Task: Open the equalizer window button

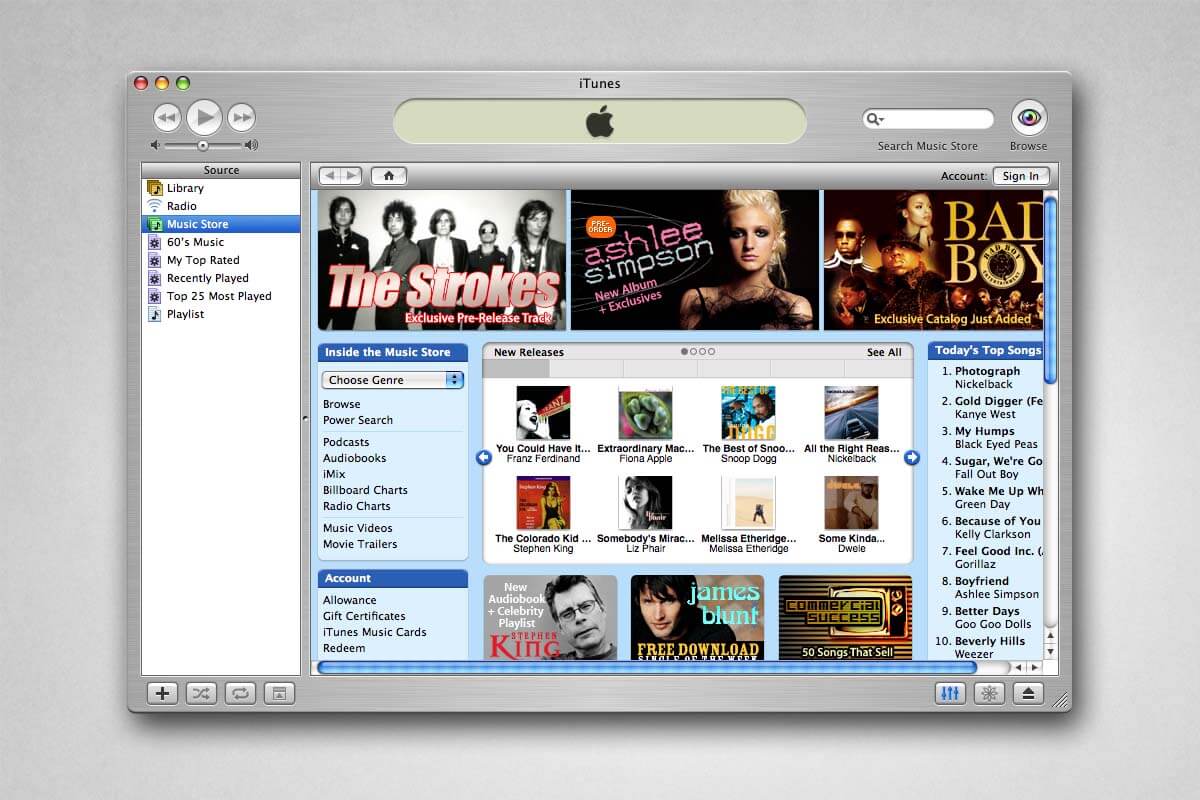Action: pyautogui.click(x=950, y=693)
